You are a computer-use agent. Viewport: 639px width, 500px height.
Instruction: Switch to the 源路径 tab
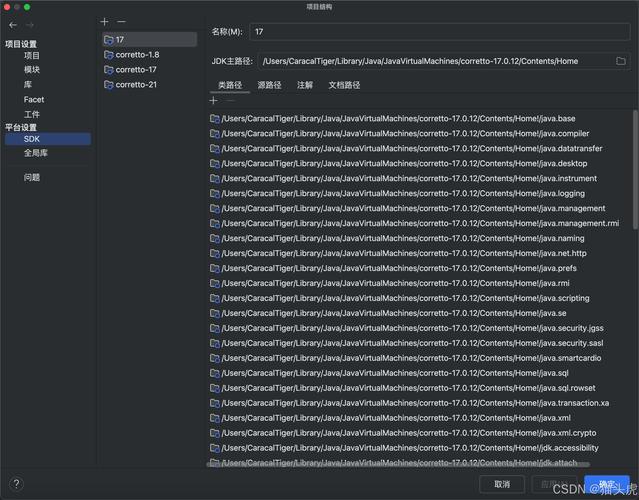click(269, 86)
